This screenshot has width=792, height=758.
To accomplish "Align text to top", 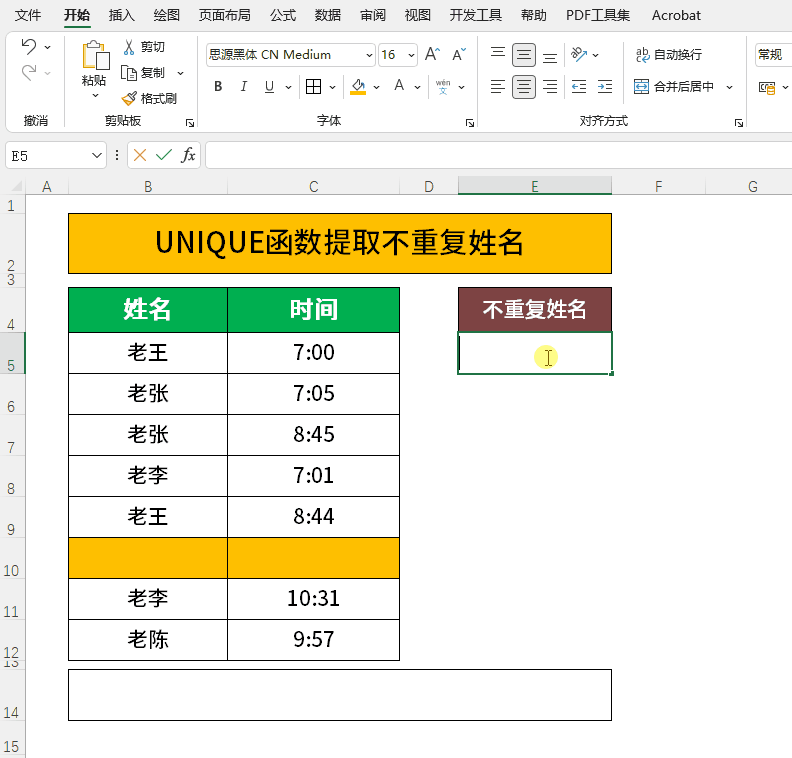I will click(498, 55).
